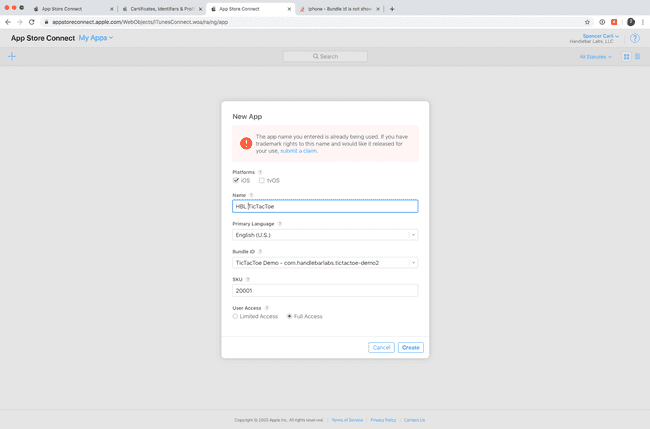The width and height of the screenshot is (650, 429).
Task: Show Name field help icon
Action: pyautogui.click(x=251, y=195)
